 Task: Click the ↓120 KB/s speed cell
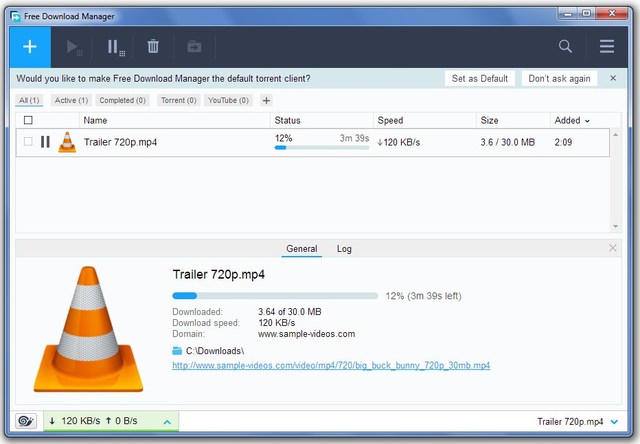[x=398, y=142]
